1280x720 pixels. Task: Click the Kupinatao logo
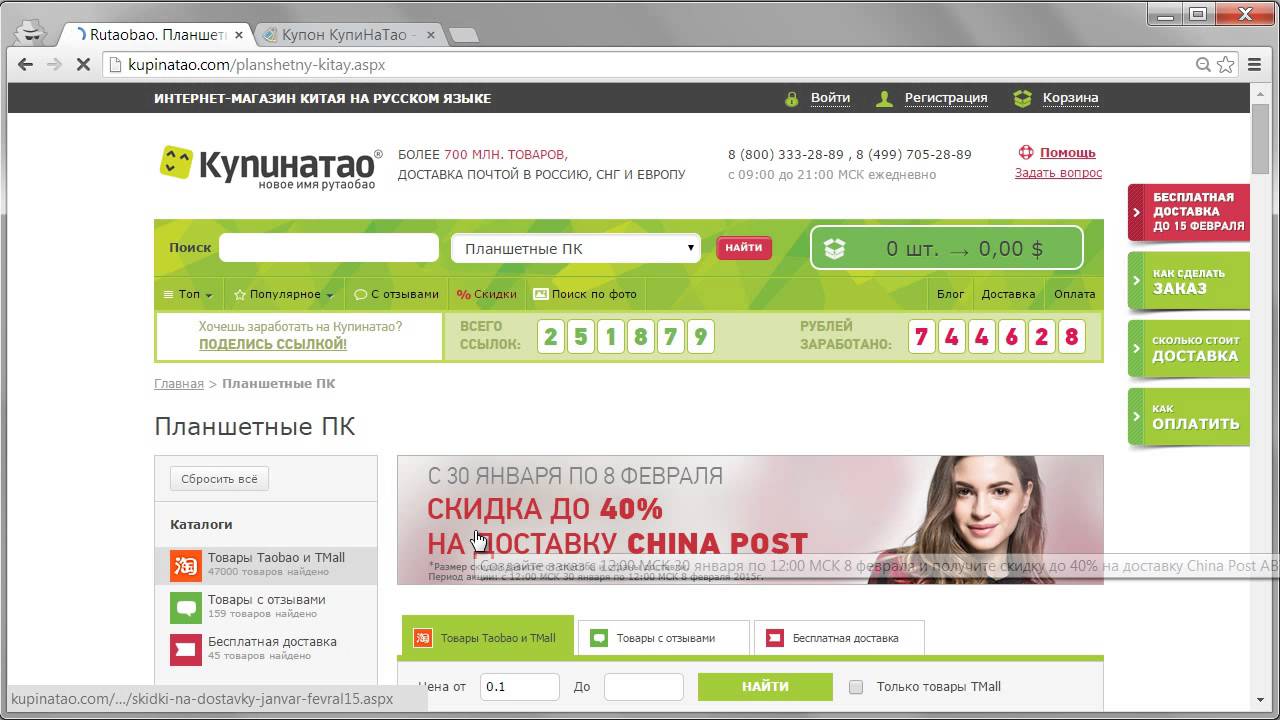(x=271, y=167)
